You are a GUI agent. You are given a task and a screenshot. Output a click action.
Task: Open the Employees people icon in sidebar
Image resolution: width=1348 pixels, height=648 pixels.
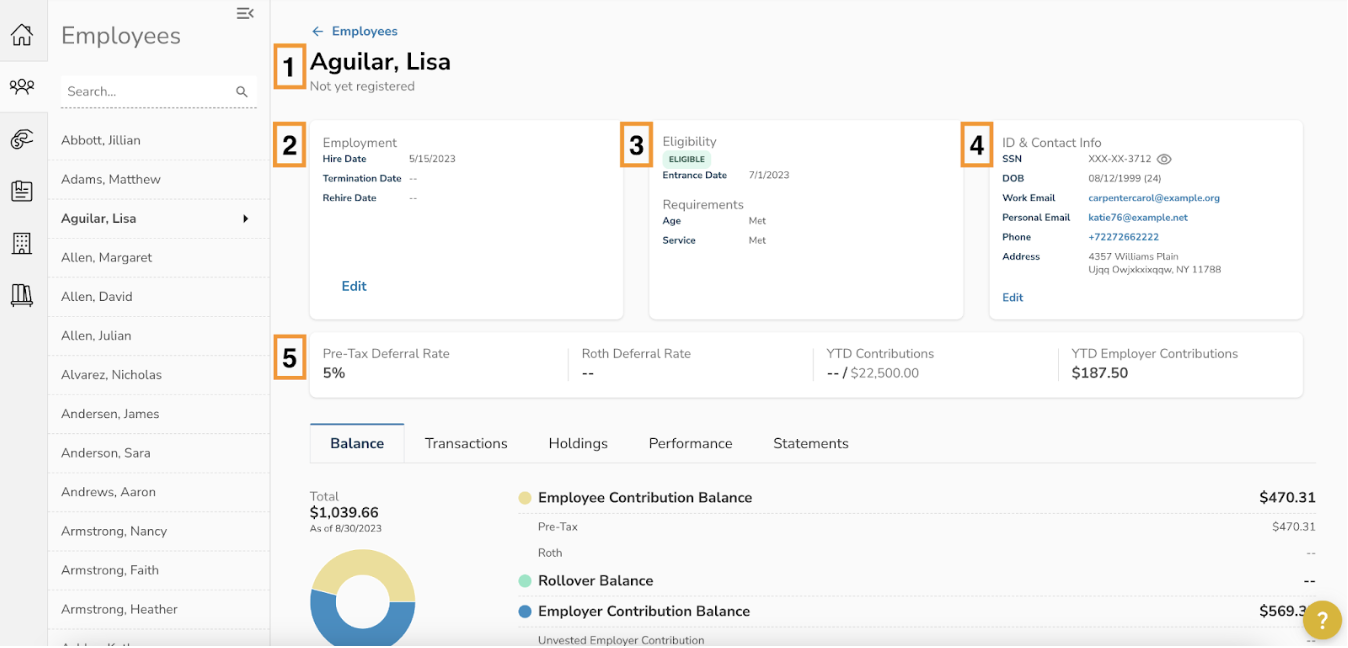click(x=22, y=87)
